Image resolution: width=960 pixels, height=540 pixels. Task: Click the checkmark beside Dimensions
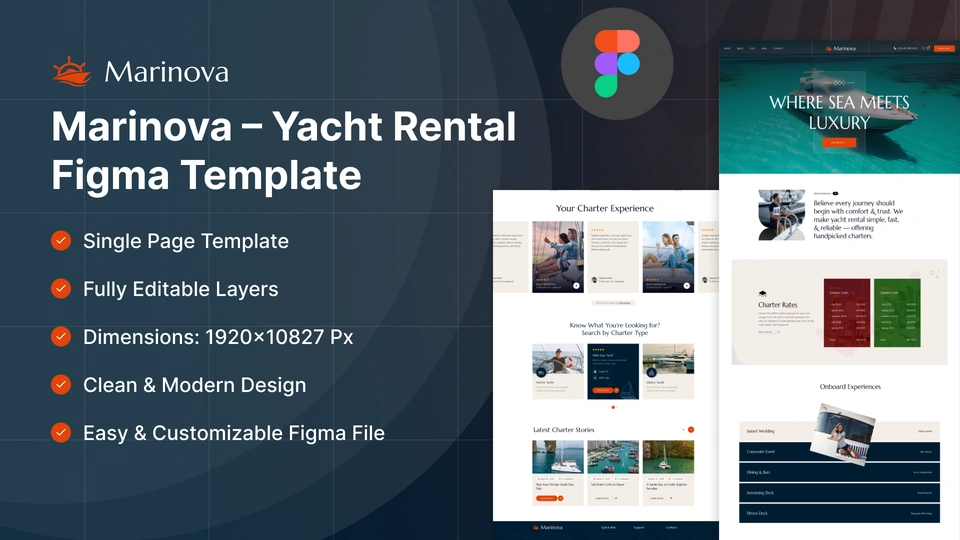pos(61,336)
